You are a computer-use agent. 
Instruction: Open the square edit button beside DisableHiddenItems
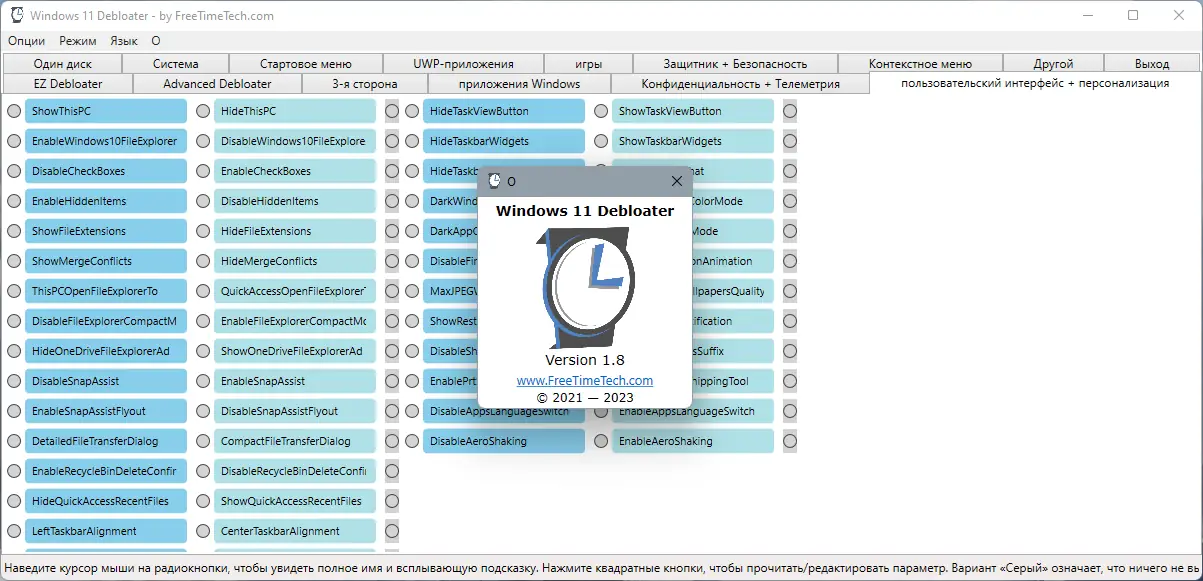click(x=391, y=201)
